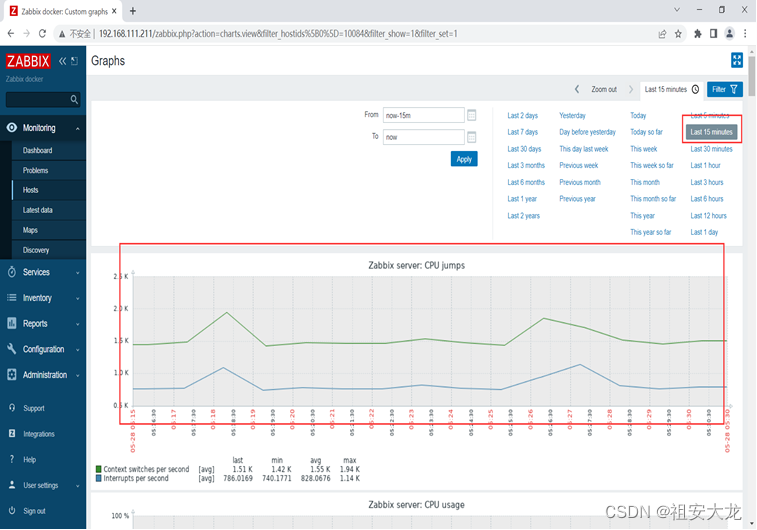This screenshot has height=530, width=757.
Task: Click the browser address bar URL
Action: click(278, 34)
